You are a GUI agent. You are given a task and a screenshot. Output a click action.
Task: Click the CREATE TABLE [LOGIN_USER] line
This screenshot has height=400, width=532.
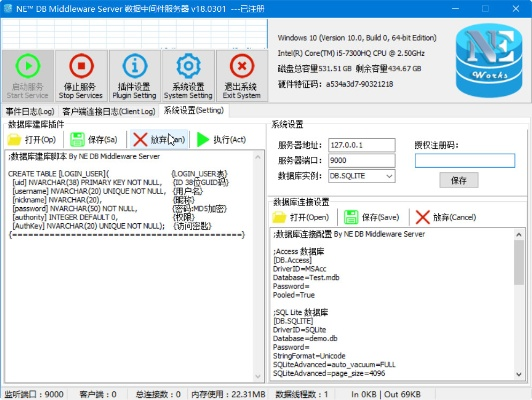coord(58,174)
